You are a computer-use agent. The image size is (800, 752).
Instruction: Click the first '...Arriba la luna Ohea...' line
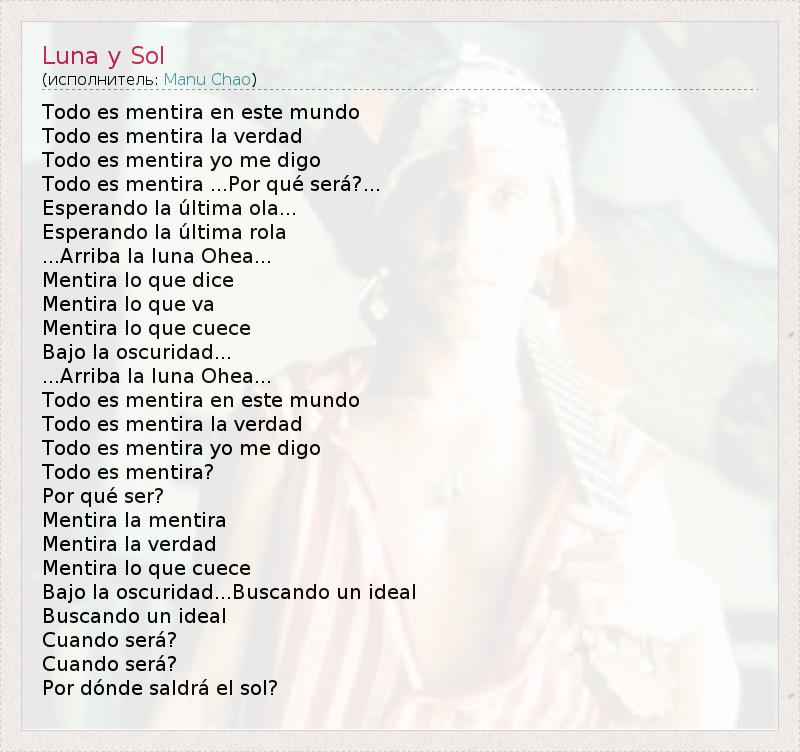157,256
